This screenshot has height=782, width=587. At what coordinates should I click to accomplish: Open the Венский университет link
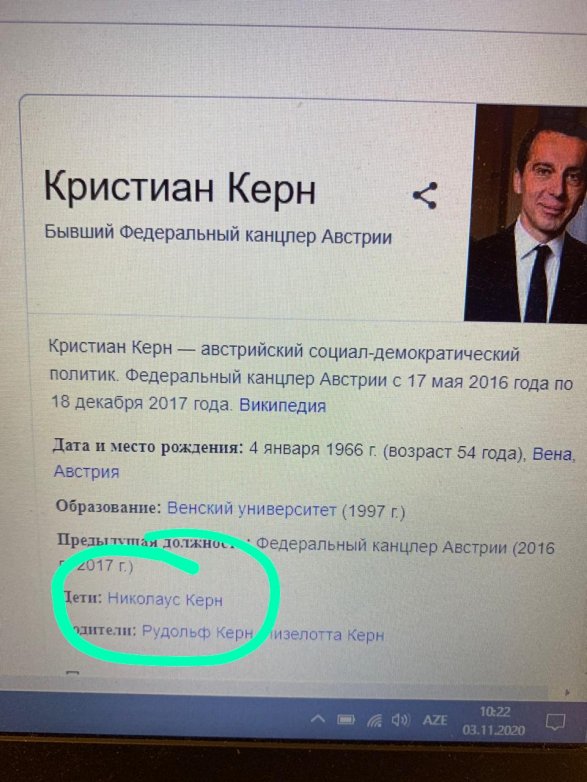[x=251, y=509]
